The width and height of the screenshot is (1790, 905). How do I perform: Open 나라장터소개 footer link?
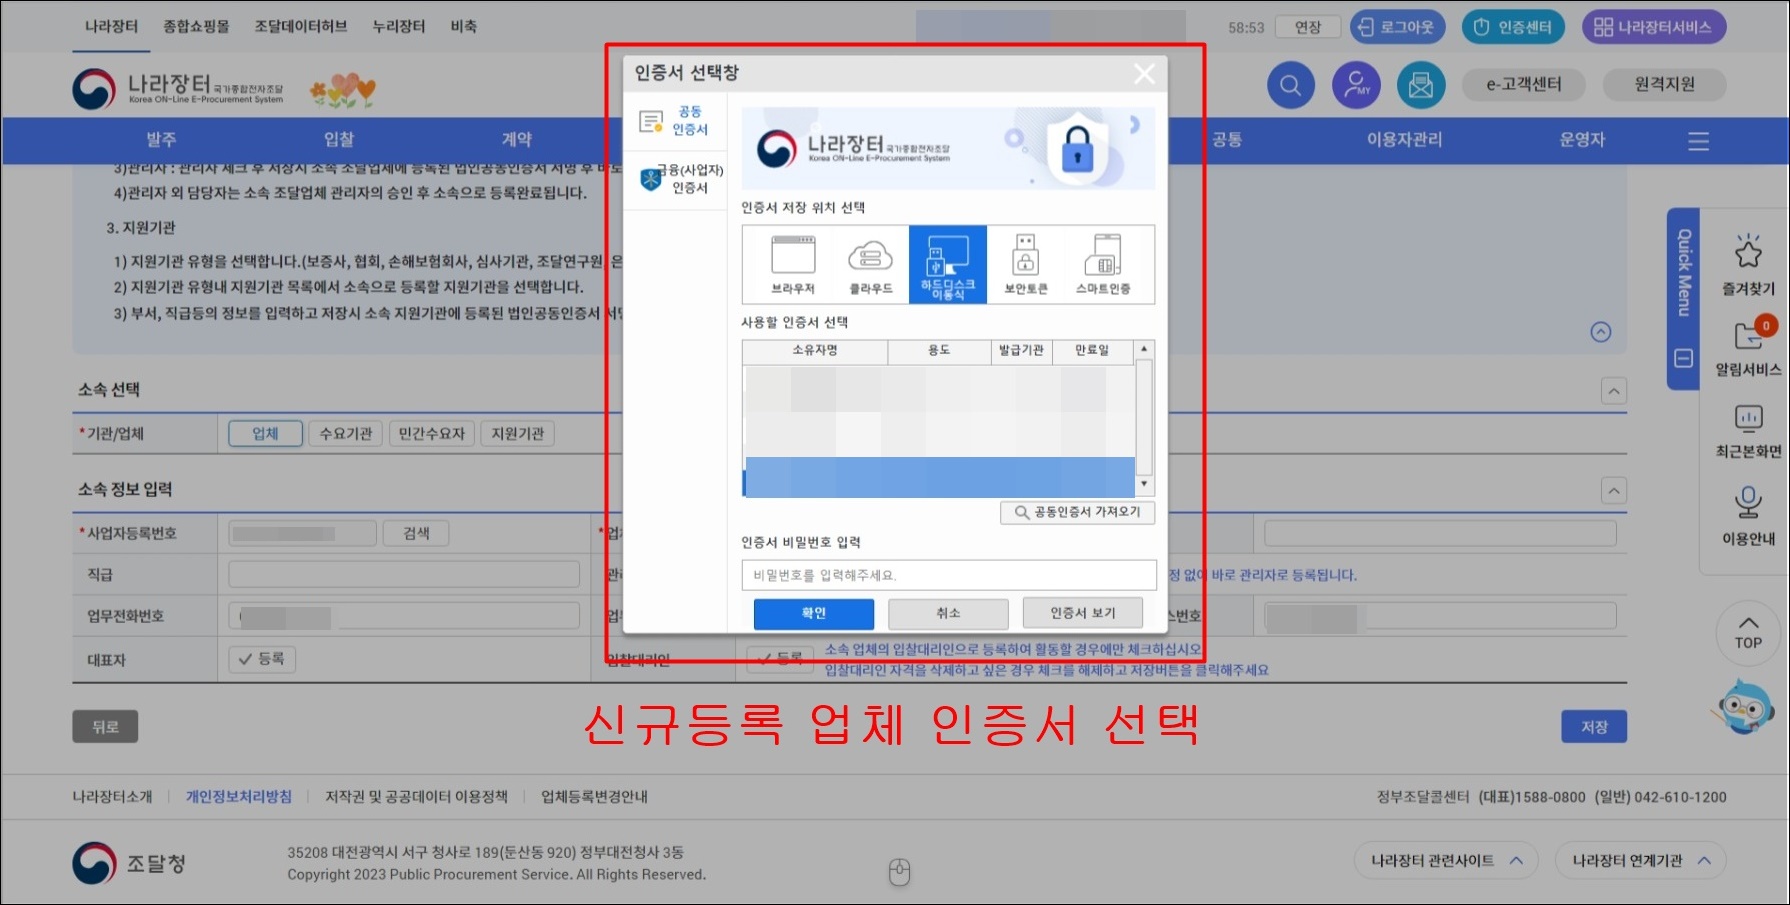112,796
